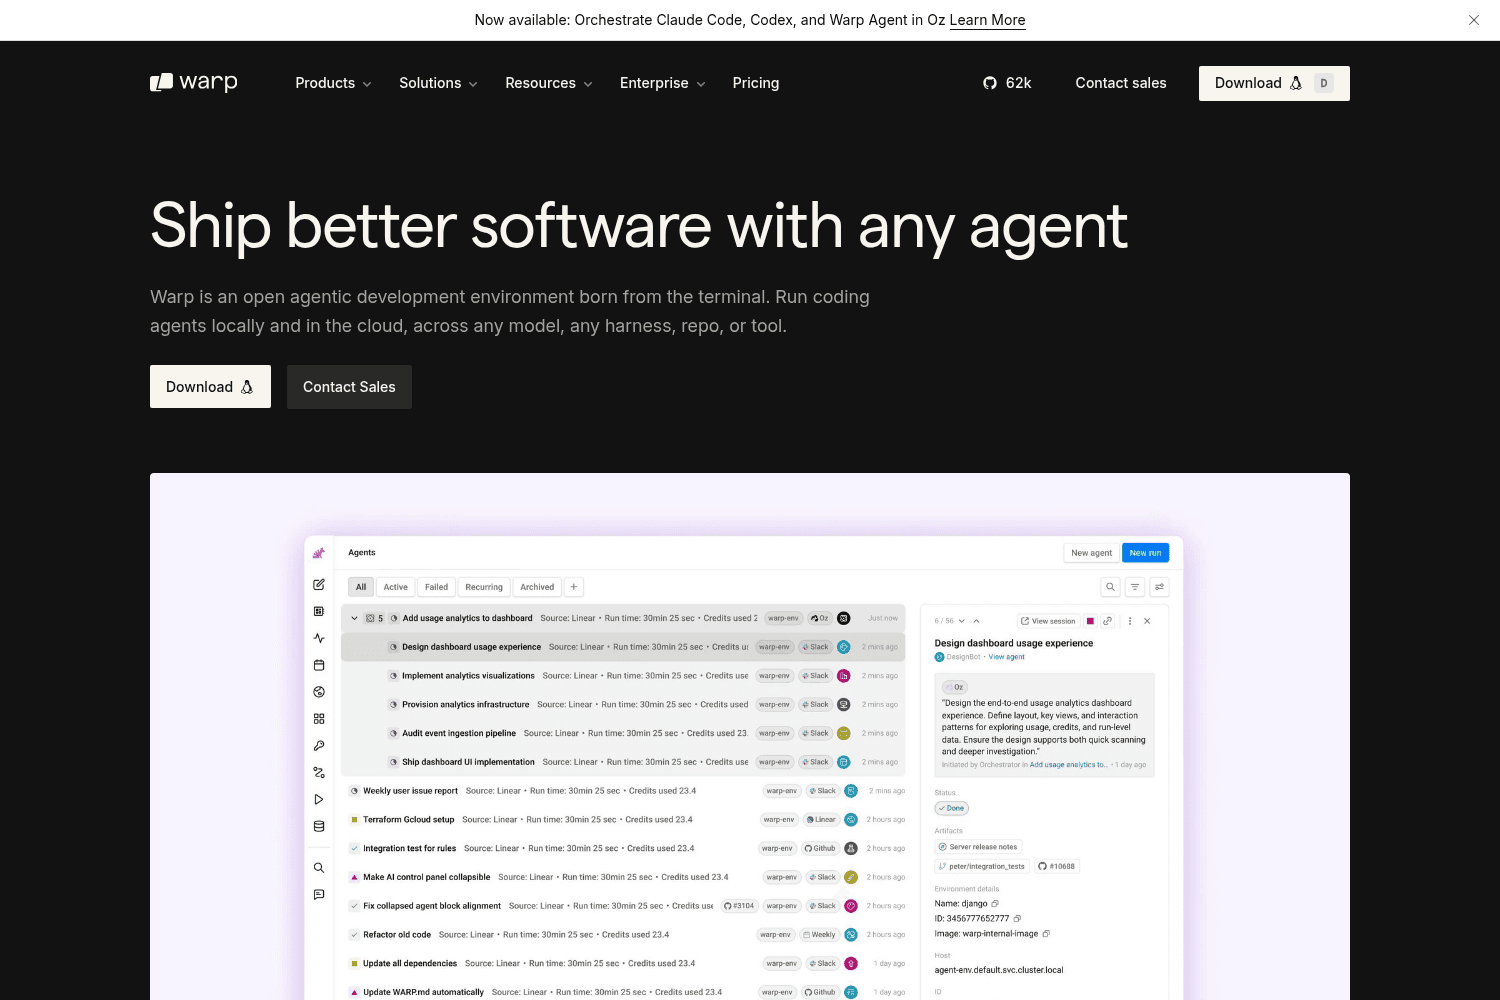
Task: Click the search button beside the filter icon
Action: click(1110, 587)
